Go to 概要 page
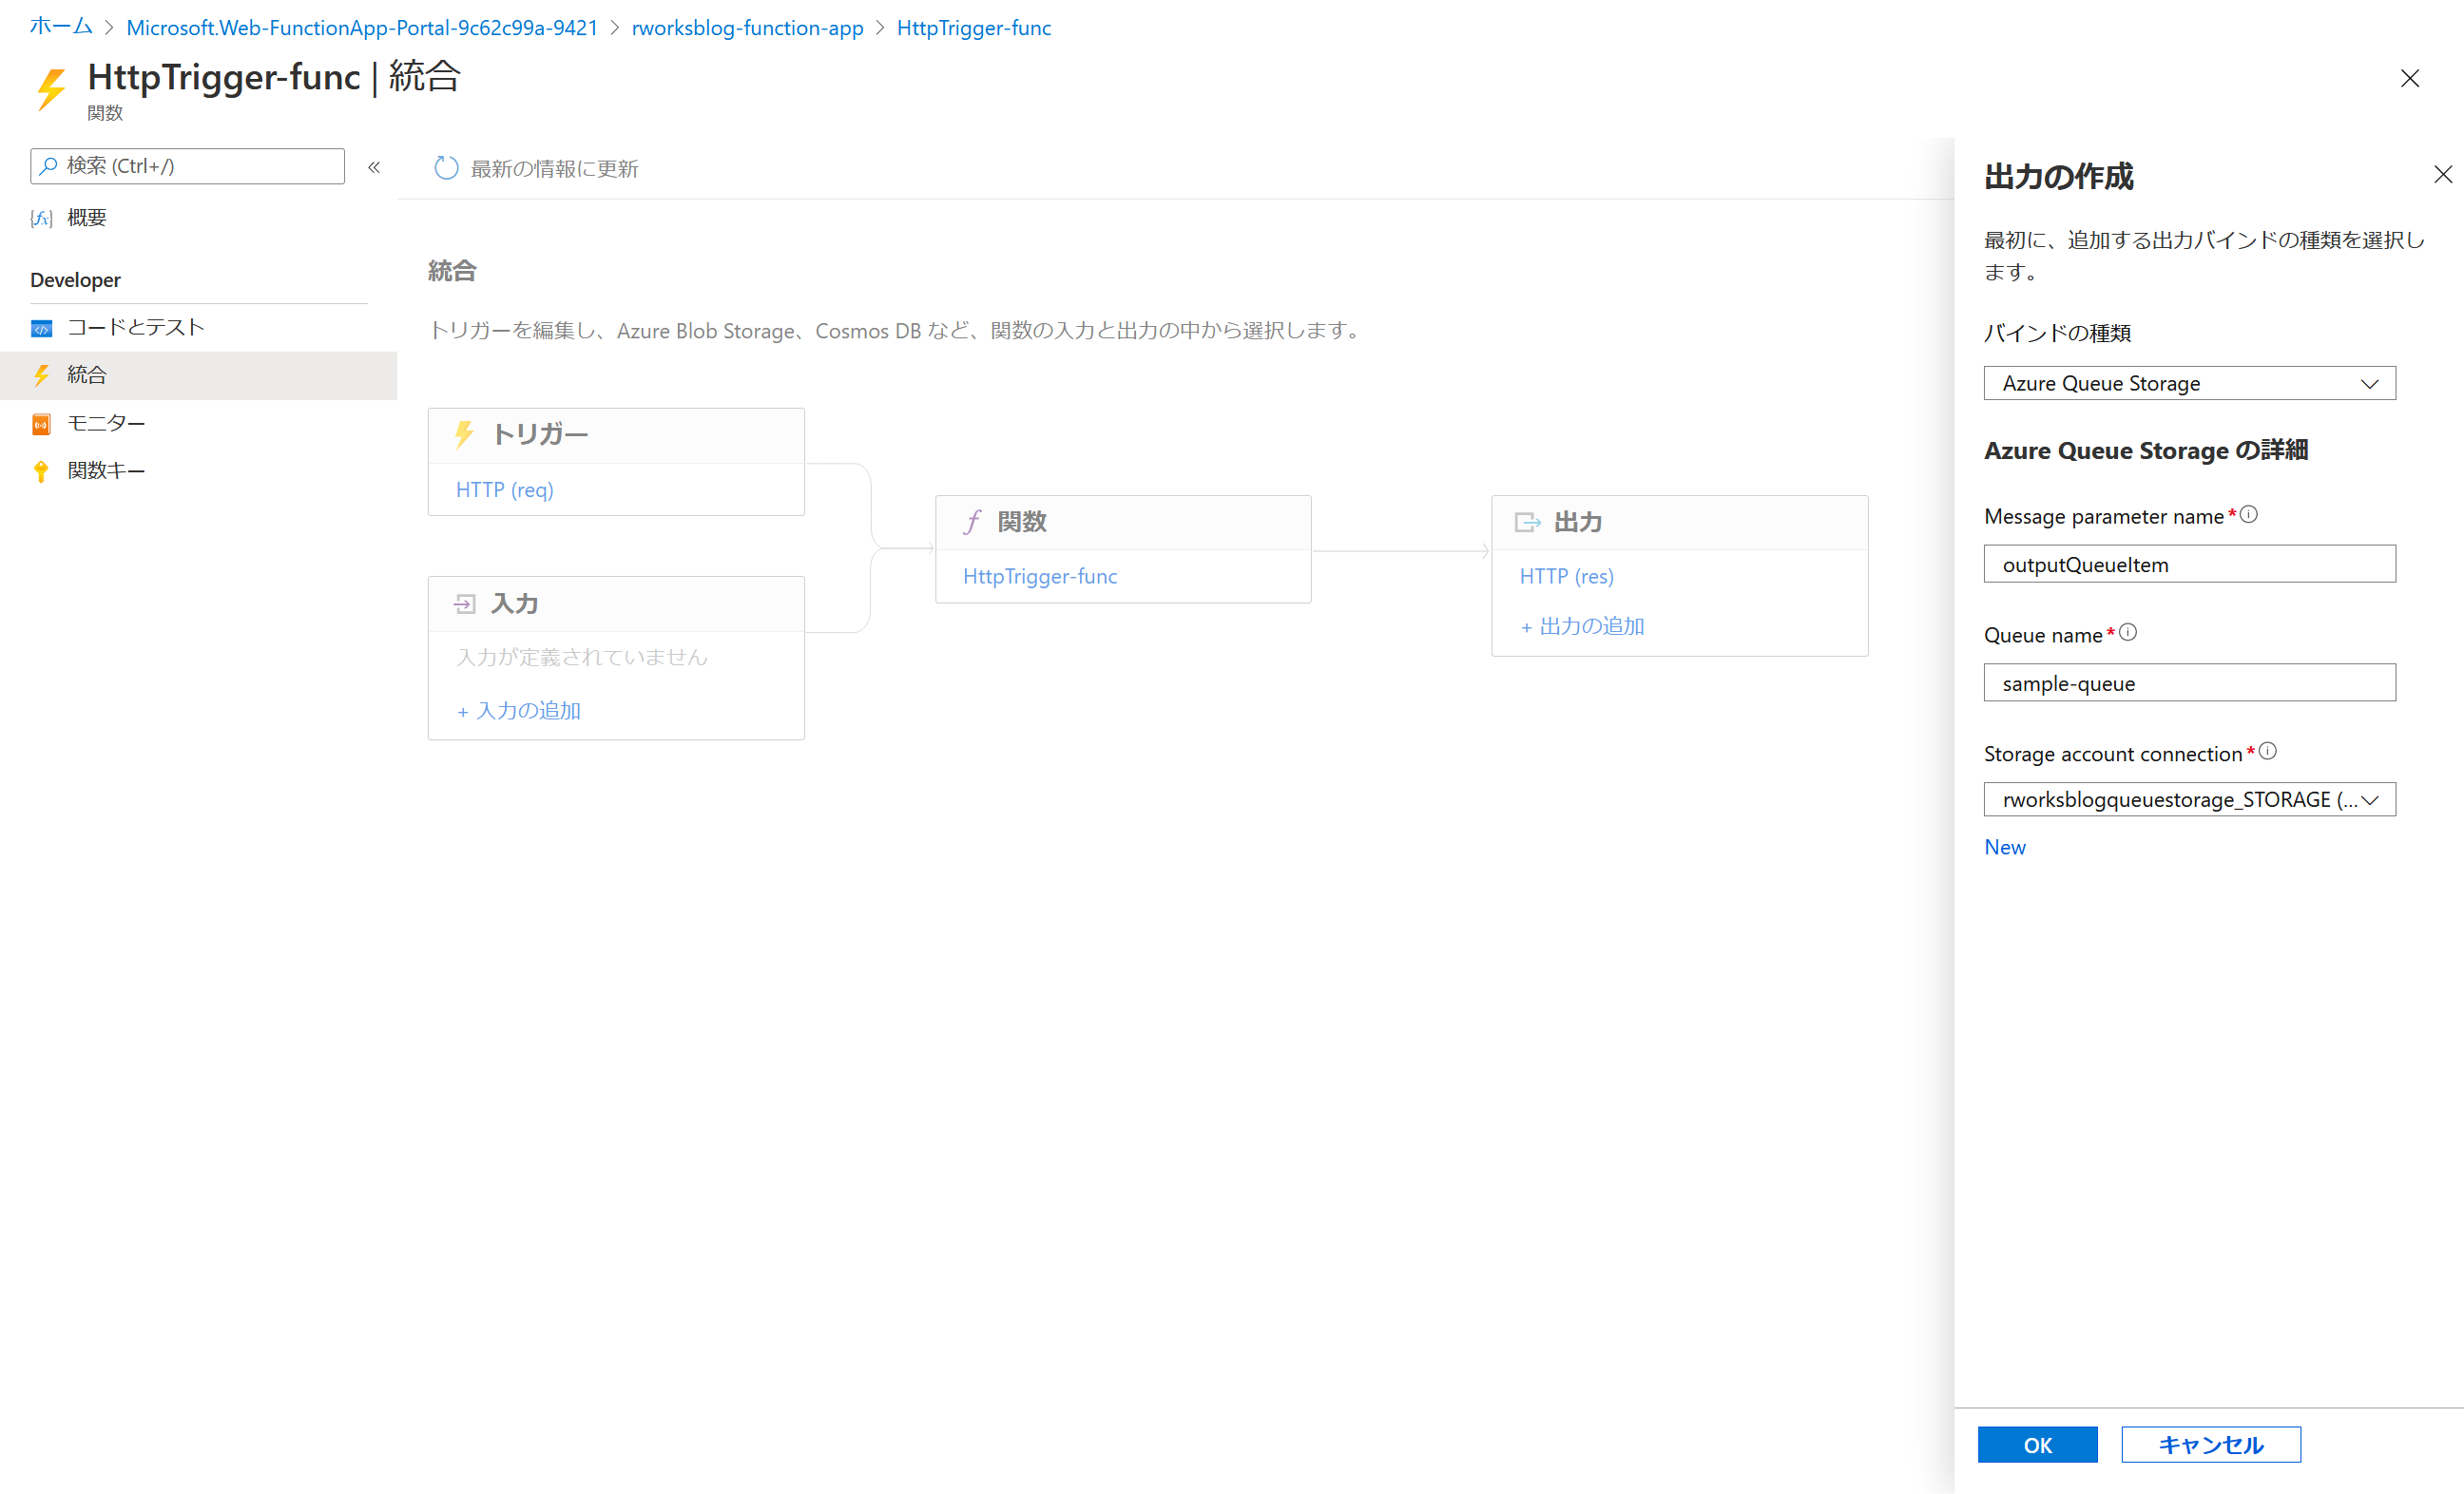 pyautogui.click(x=86, y=217)
